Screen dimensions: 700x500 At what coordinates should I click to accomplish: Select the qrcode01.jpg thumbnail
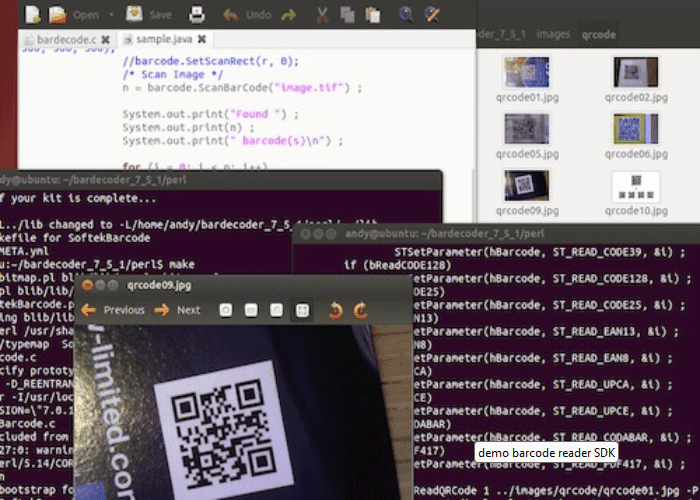526,72
